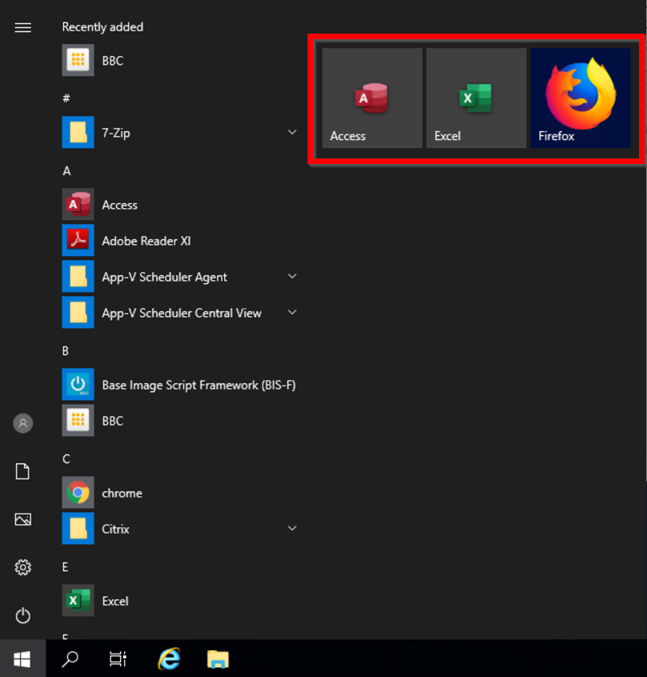Expand the Citrix folder chevron
The width and height of the screenshot is (647, 677).
coord(292,528)
